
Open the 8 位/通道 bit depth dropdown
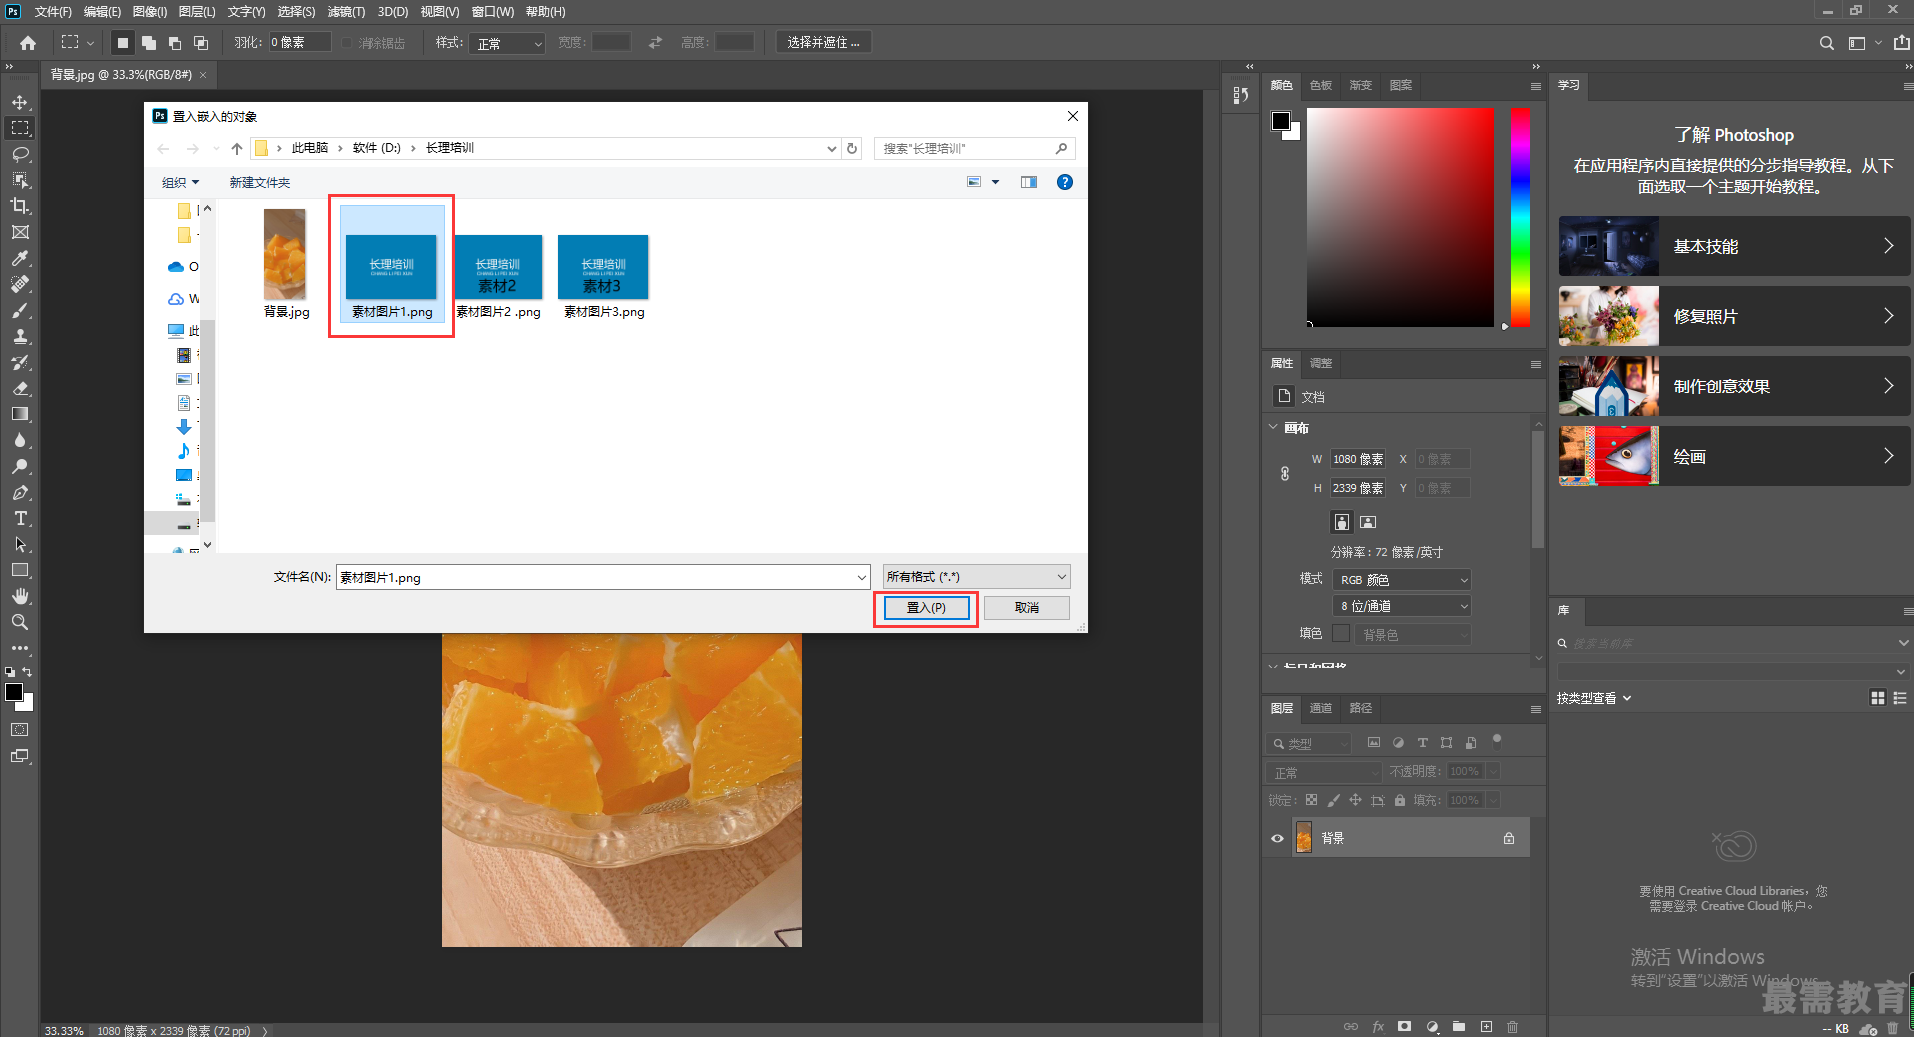(1401, 606)
